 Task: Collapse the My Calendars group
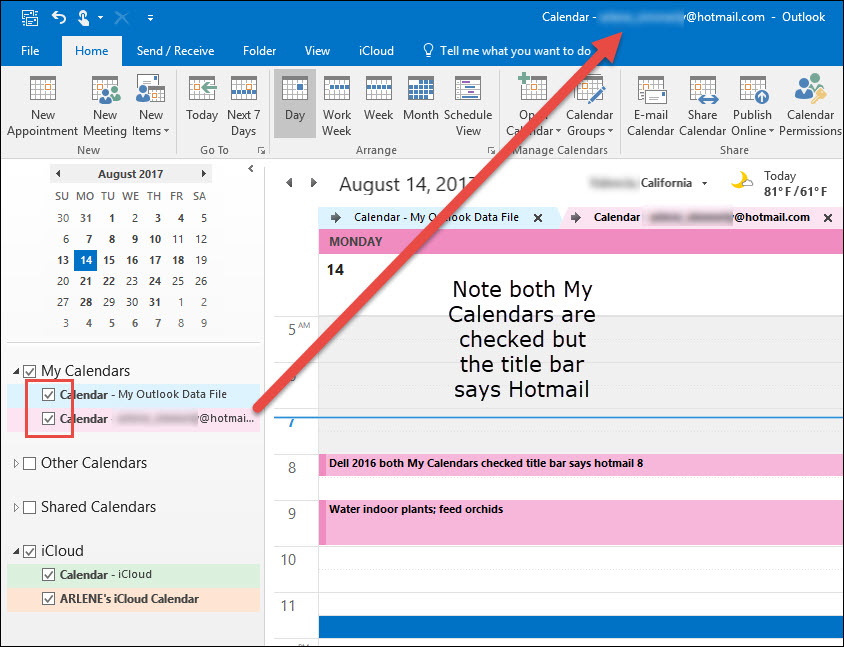16,371
